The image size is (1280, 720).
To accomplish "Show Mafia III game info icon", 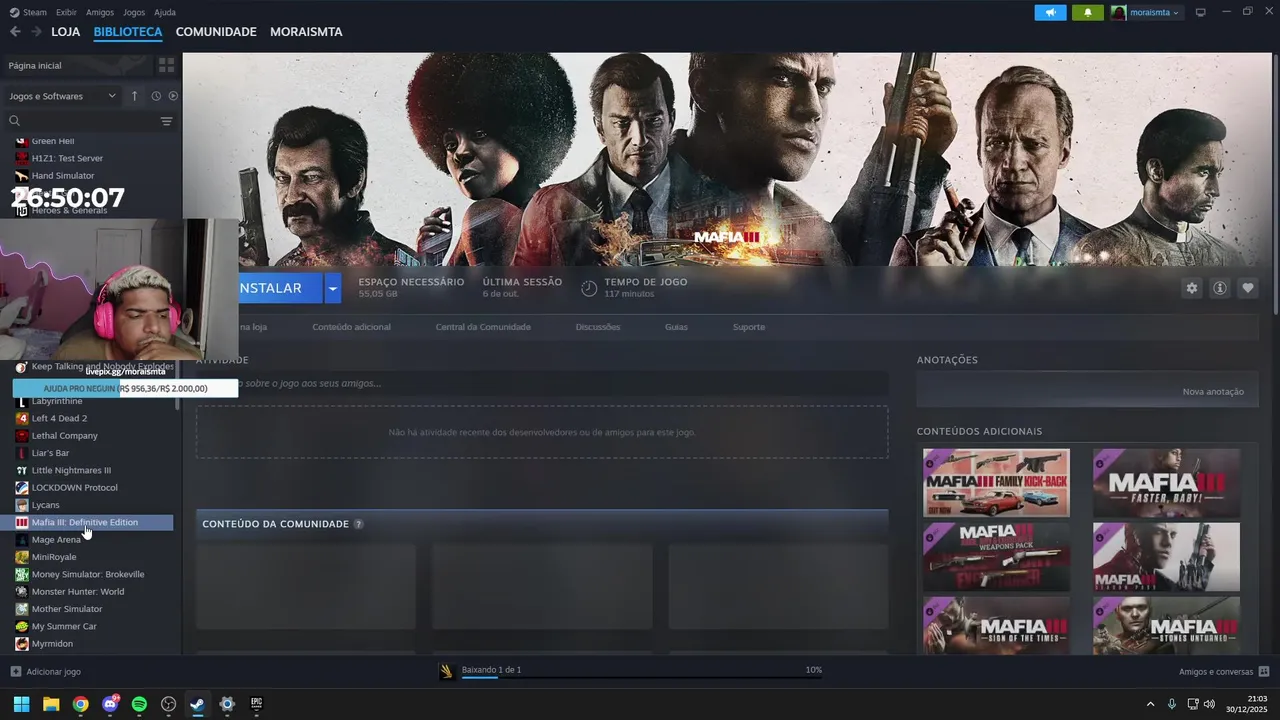I will 1220,288.
